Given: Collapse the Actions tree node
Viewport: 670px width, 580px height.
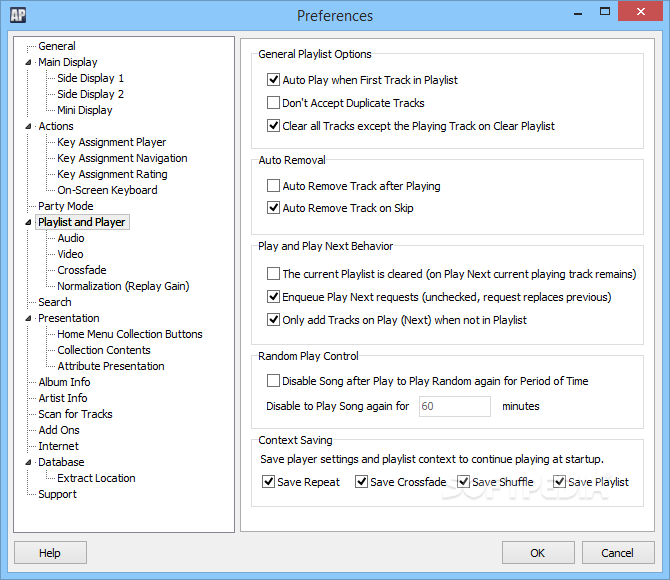Looking at the screenshot, I should point(28,126).
